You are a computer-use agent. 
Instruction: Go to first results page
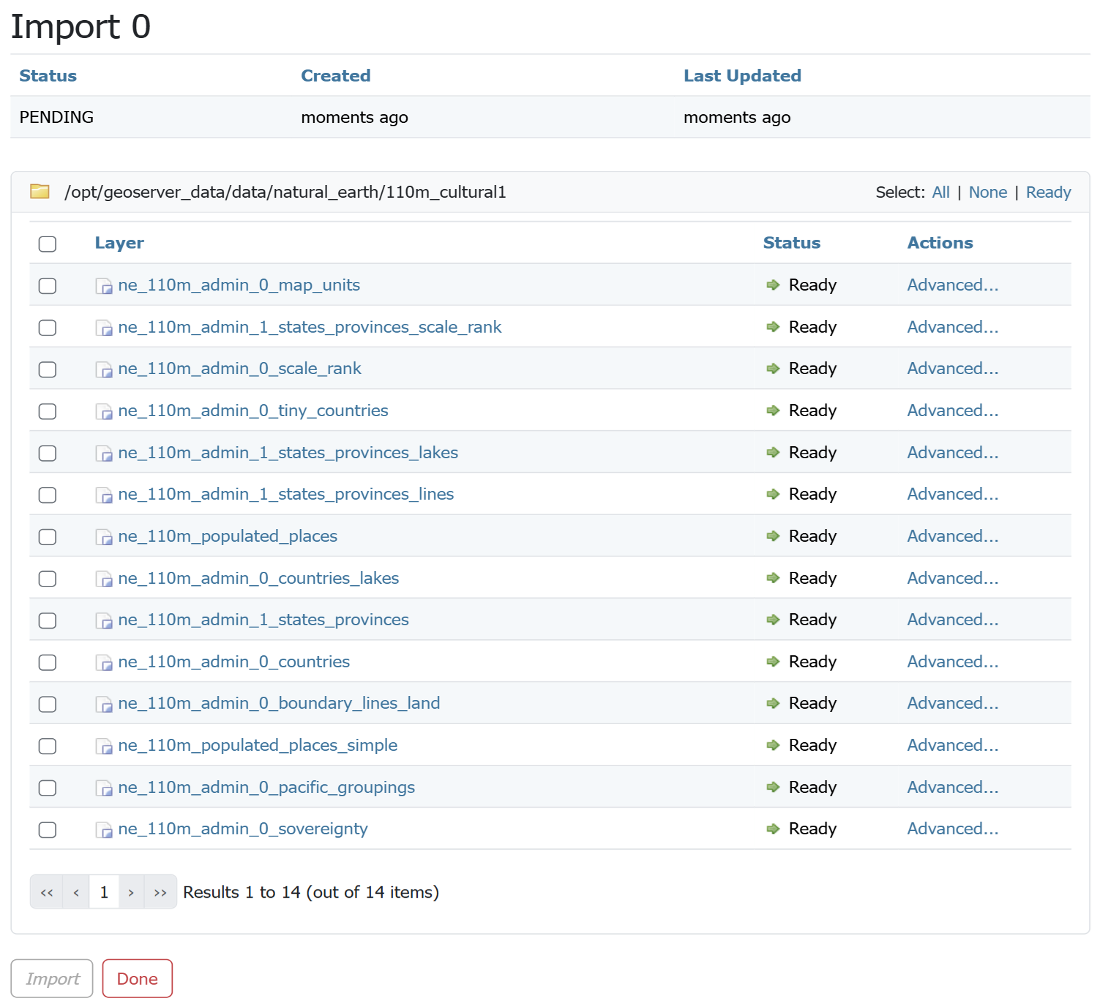(x=46, y=893)
